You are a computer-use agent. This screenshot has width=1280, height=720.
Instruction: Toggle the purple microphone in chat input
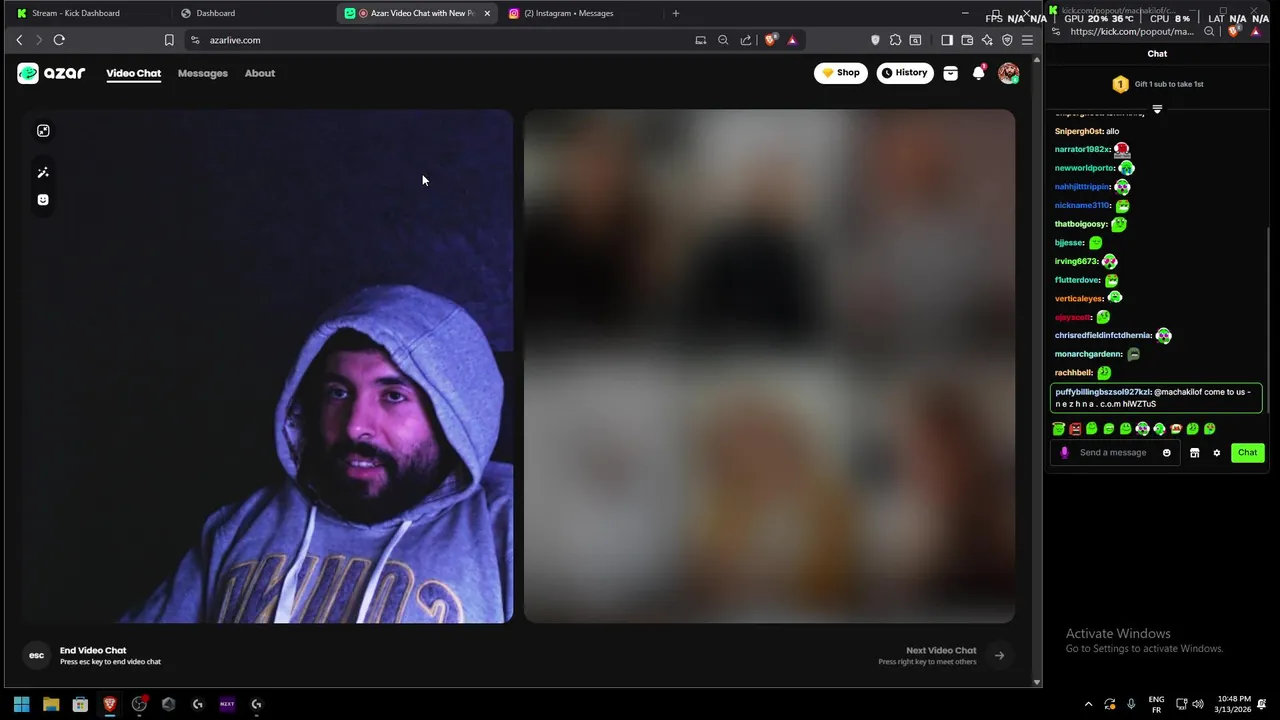1064,453
